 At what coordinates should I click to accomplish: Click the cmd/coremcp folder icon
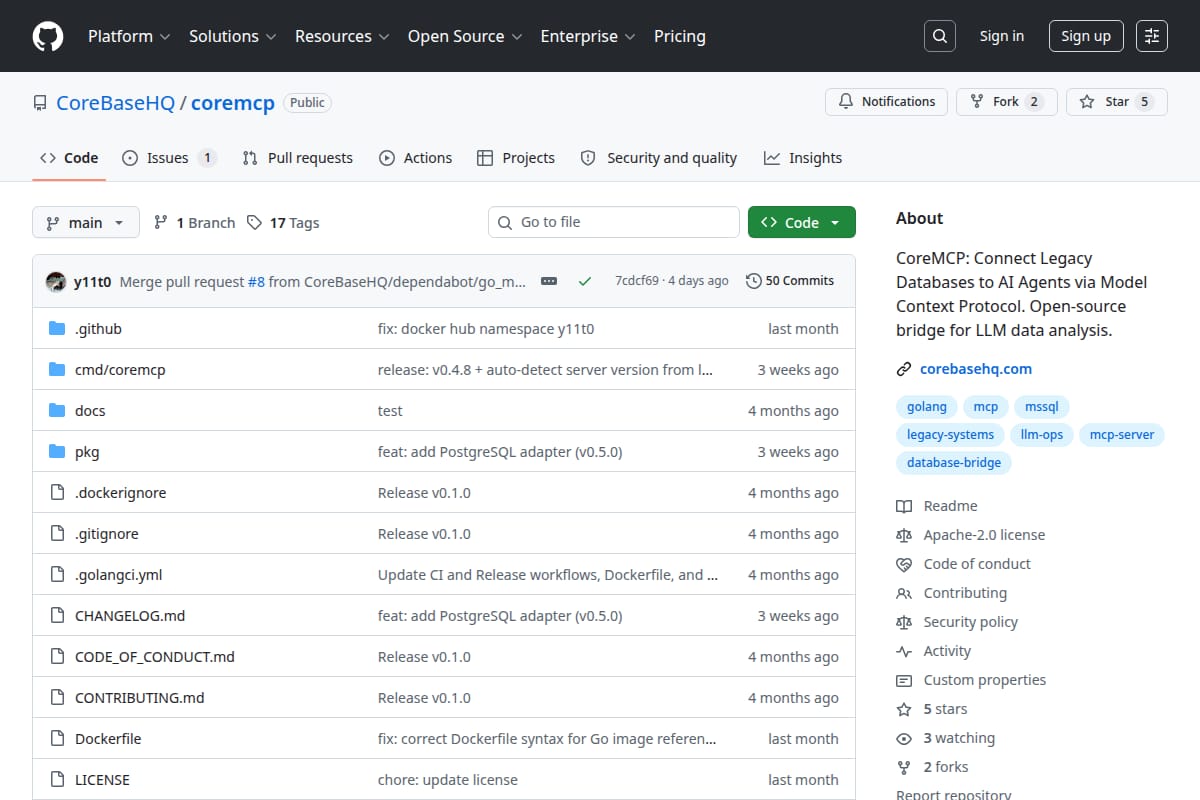[x=57, y=370]
